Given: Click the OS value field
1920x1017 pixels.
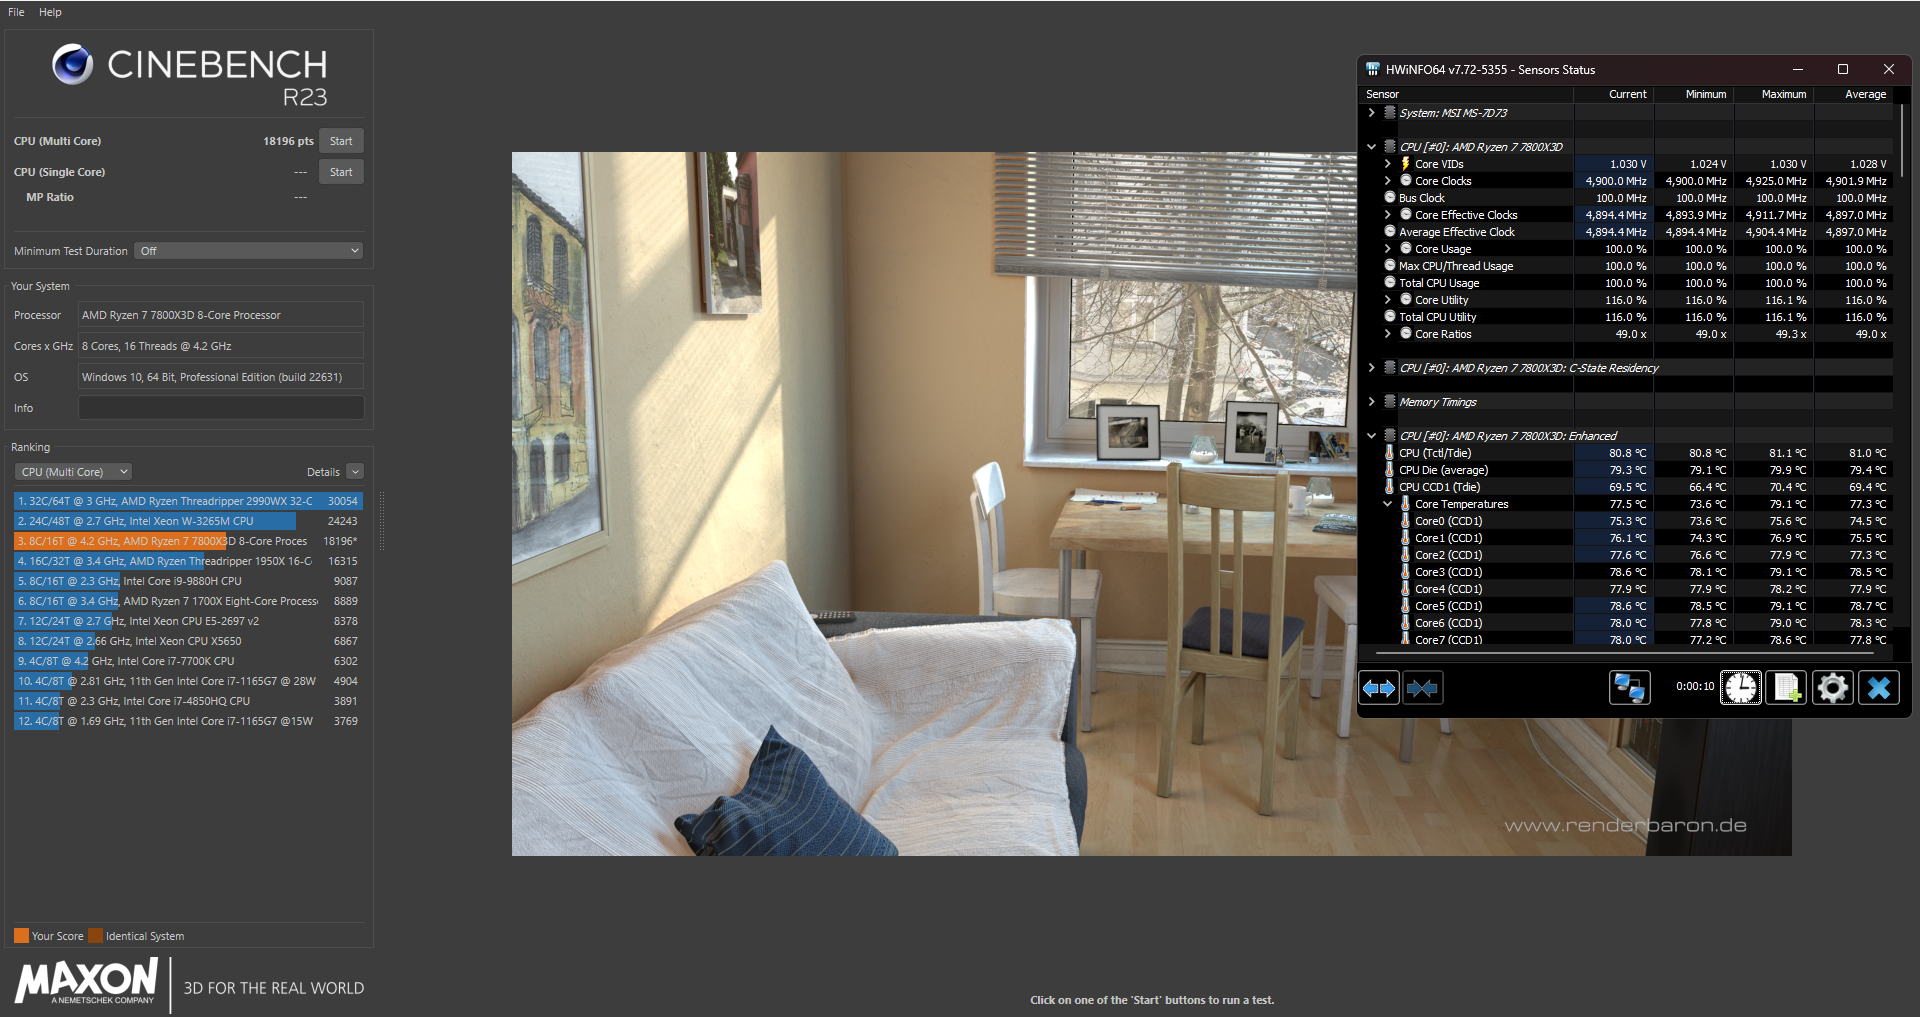Looking at the screenshot, I should click(x=221, y=377).
